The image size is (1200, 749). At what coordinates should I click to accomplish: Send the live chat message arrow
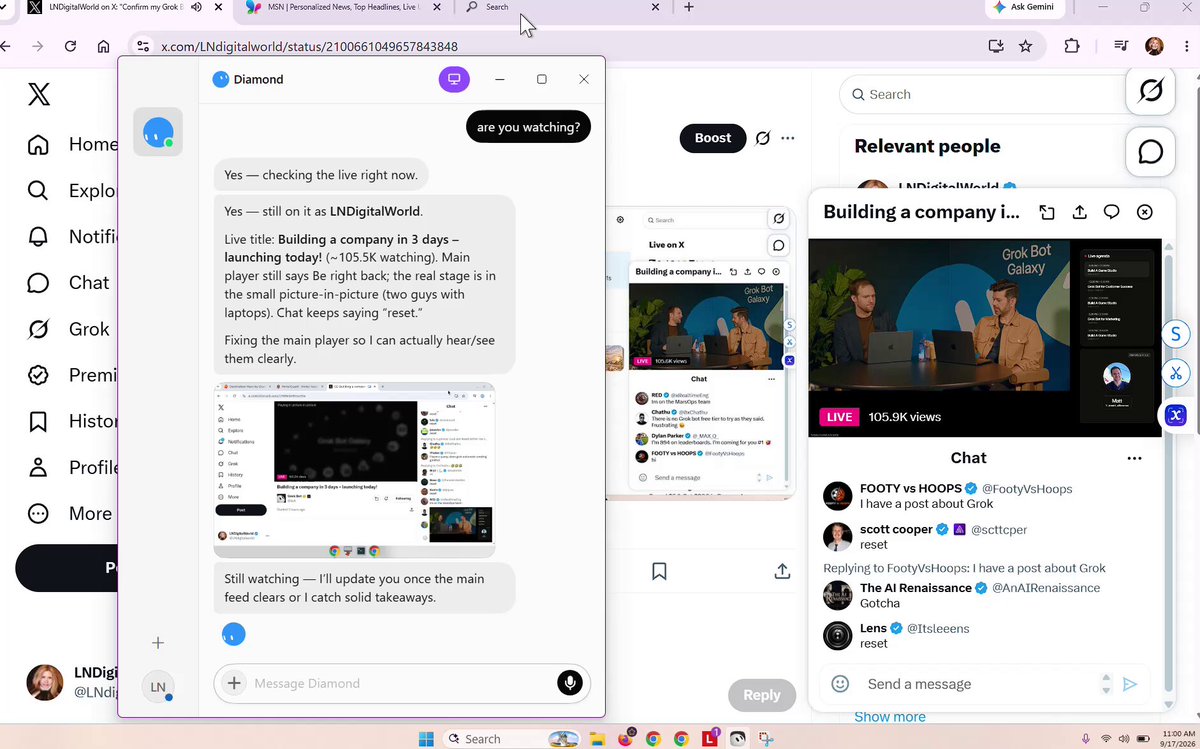(x=1130, y=684)
